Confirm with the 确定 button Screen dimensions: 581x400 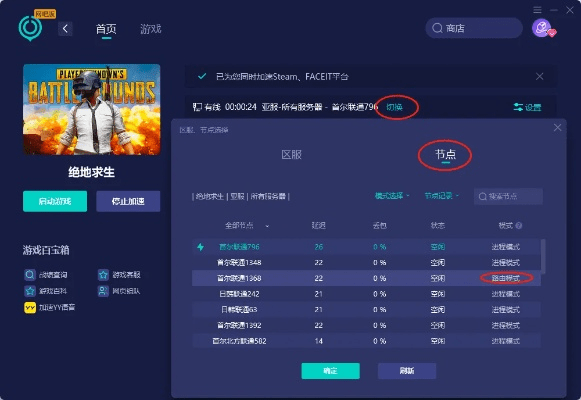pos(331,371)
